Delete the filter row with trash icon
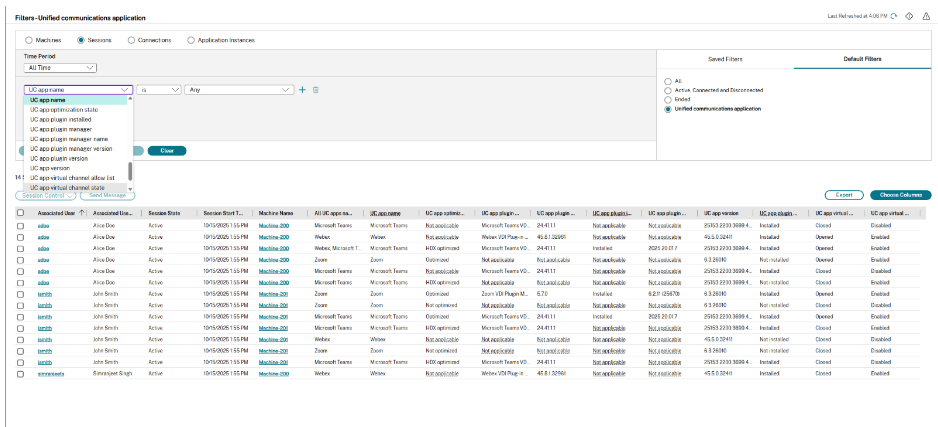This screenshot has width=938, height=427. click(316, 90)
